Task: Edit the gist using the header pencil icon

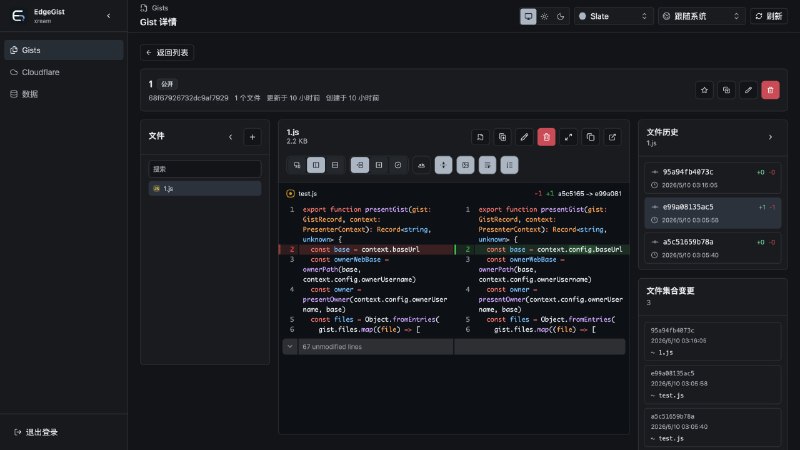Action: pos(748,90)
